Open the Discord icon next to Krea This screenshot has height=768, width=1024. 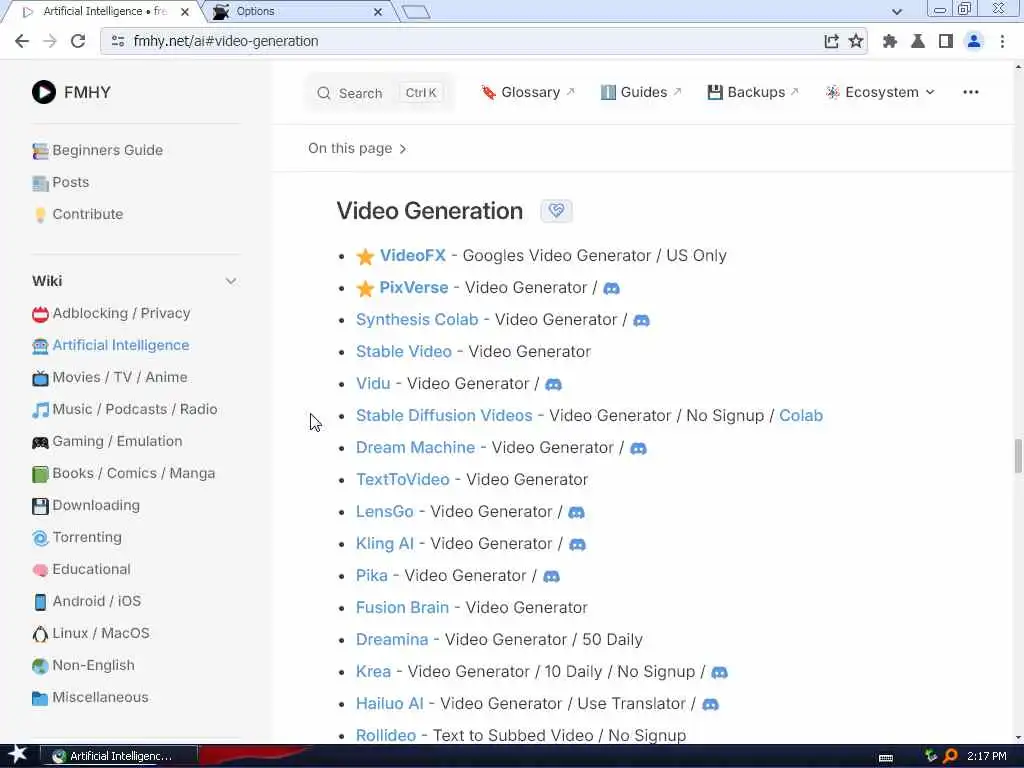point(719,672)
